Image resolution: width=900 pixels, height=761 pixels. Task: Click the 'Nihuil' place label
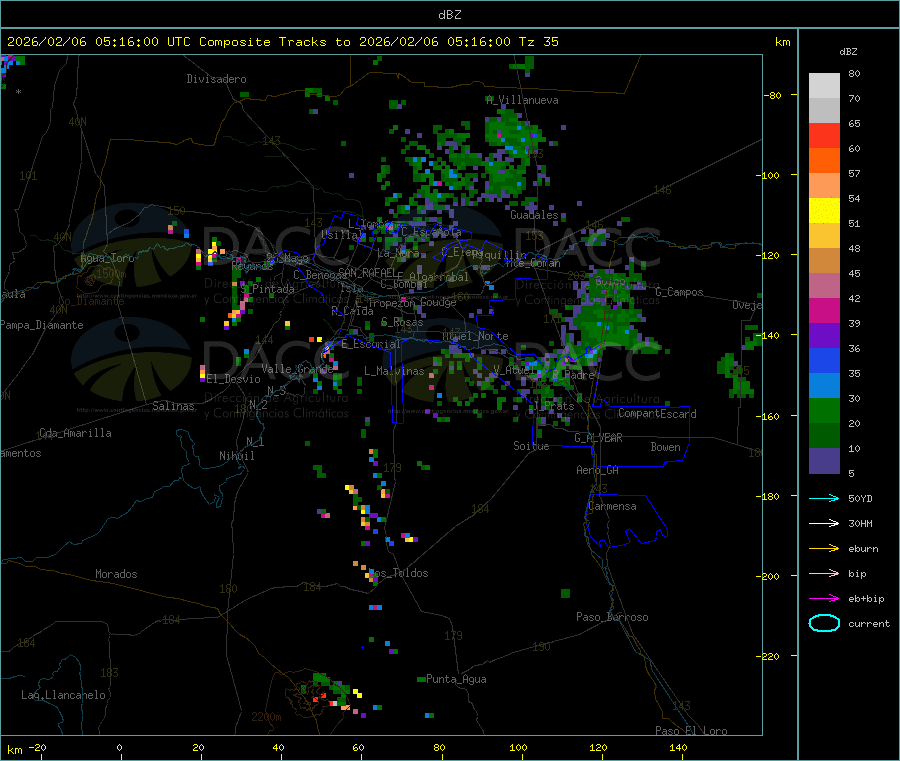point(237,456)
